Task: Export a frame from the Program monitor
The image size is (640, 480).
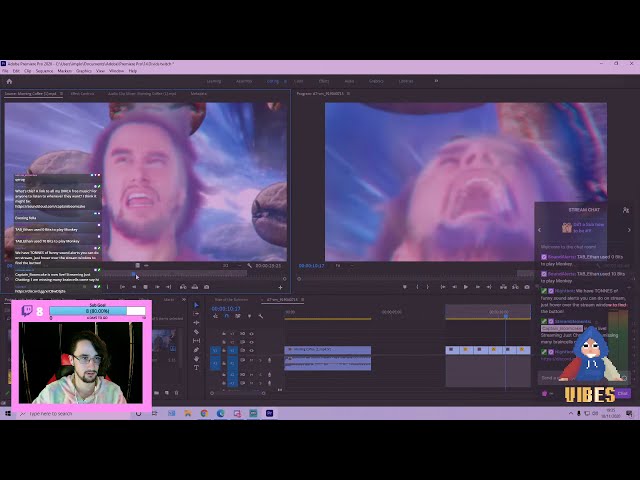Action: (527, 287)
